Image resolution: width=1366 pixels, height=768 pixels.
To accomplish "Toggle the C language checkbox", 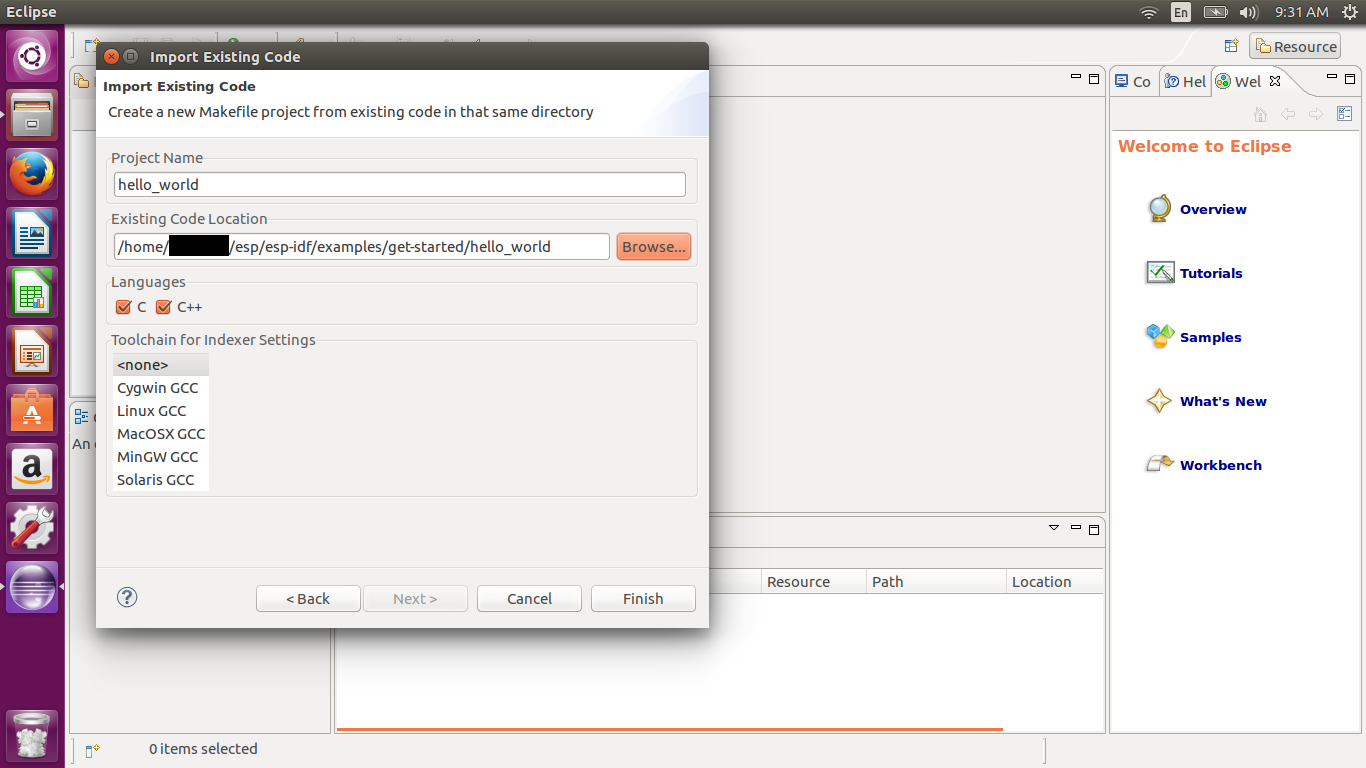I will [x=124, y=307].
